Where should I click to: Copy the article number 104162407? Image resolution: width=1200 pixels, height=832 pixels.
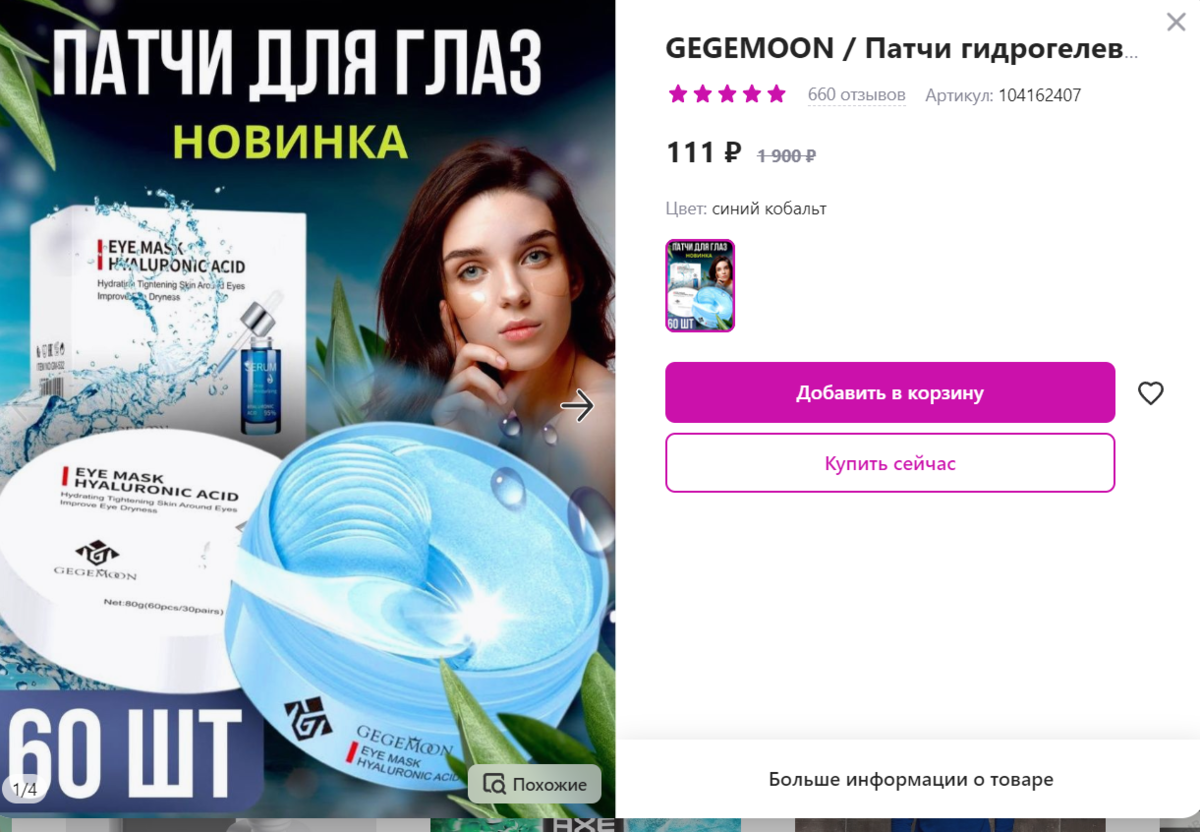pyautogui.click(x=1040, y=96)
